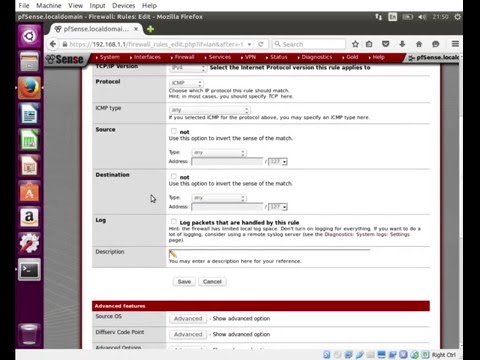This screenshot has height=360, width=480.
Task: Open the Protocol ICMP dropdown
Action: (186, 83)
